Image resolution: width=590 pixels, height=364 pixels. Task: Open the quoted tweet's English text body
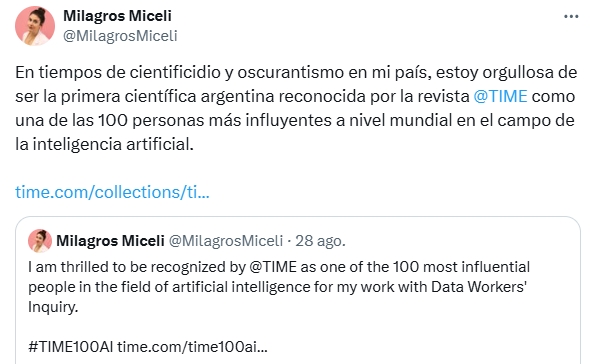point(279,287)
